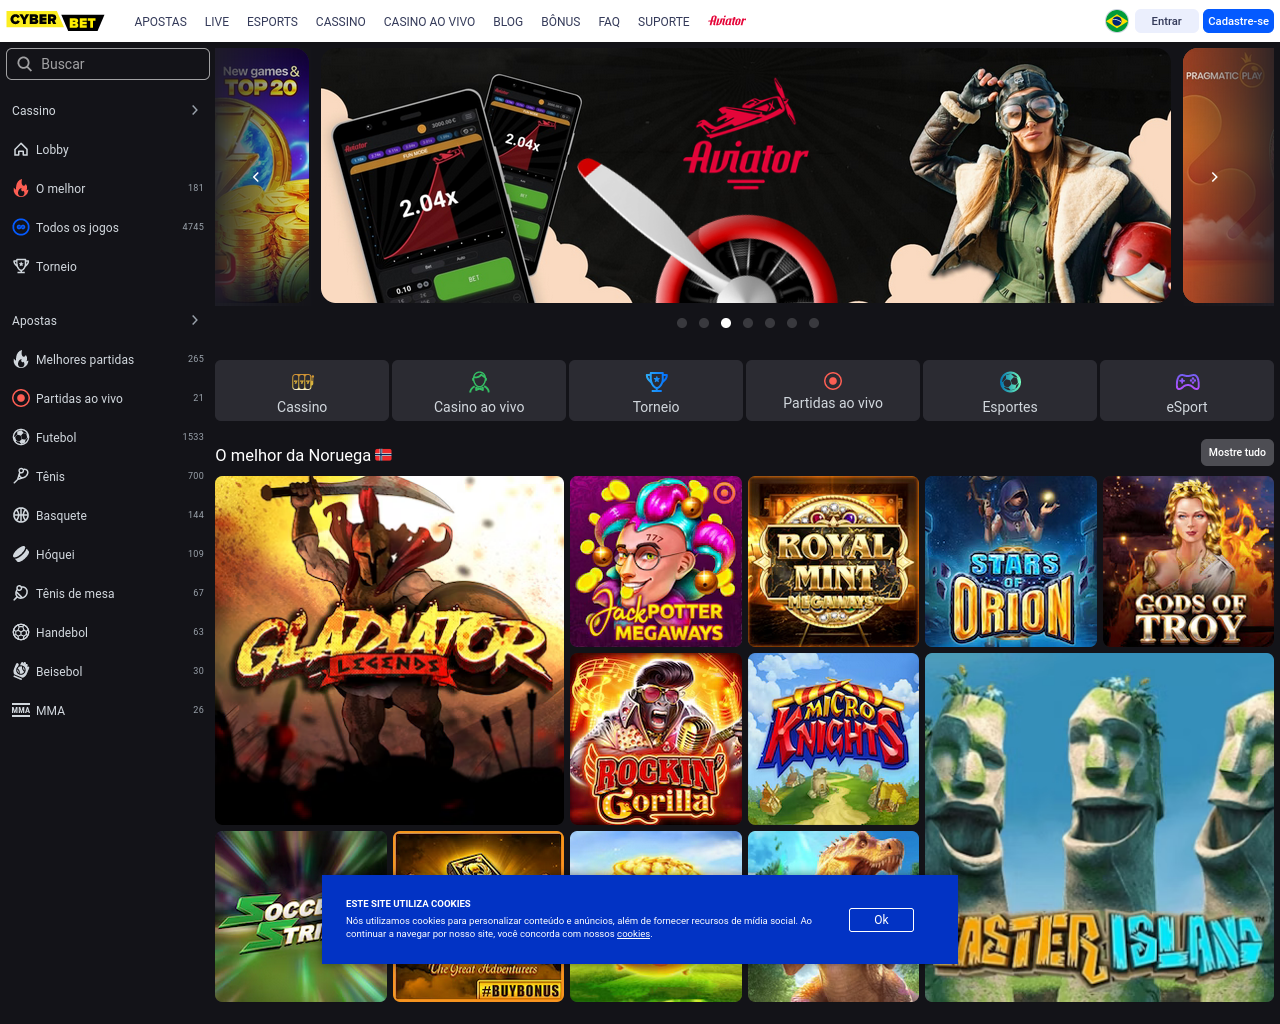Click the Tênis racket icon
Viewport: 1280px width, 1024px height.
(21, 477)
